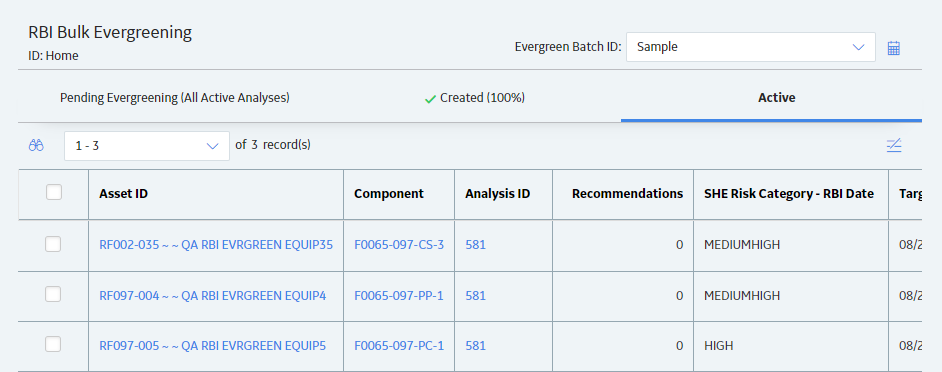Open asset link RF002-035 QA RBI EVRGREEN EQUIP35
The height and width of the screenshot is (372, 942).
[x=216, y=245]
